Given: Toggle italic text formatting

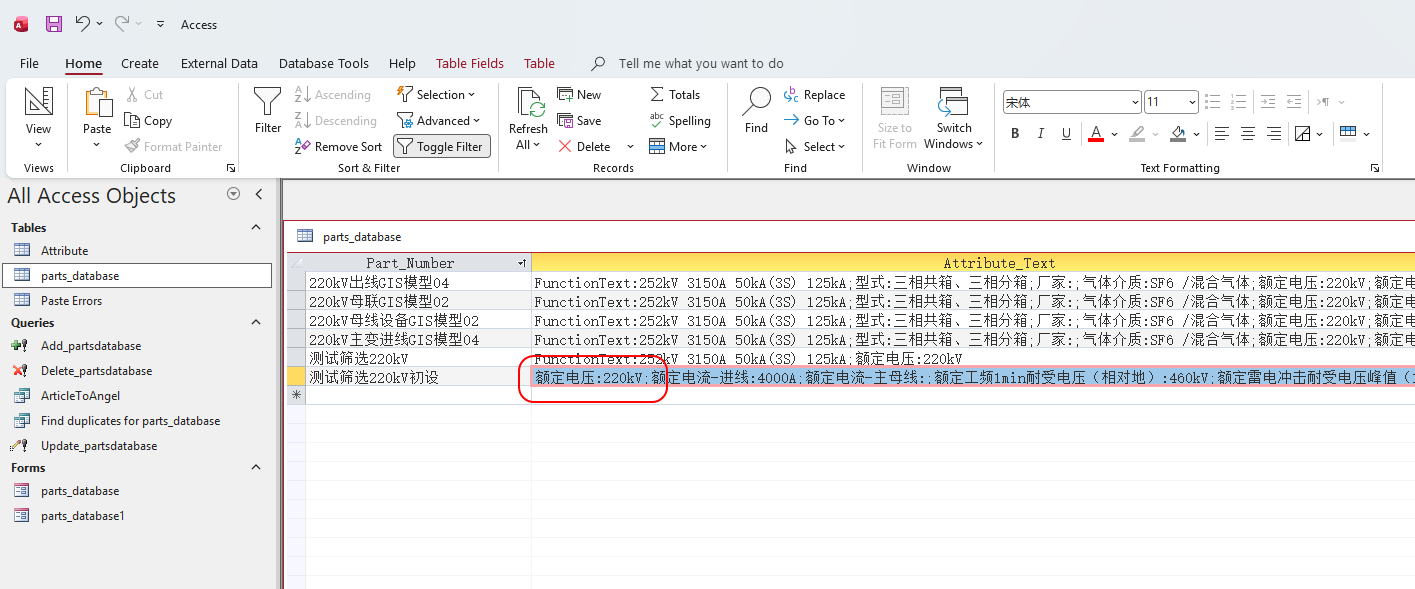Looking at the screenshot, I should pyautogui.click(x=1041, y=134).
